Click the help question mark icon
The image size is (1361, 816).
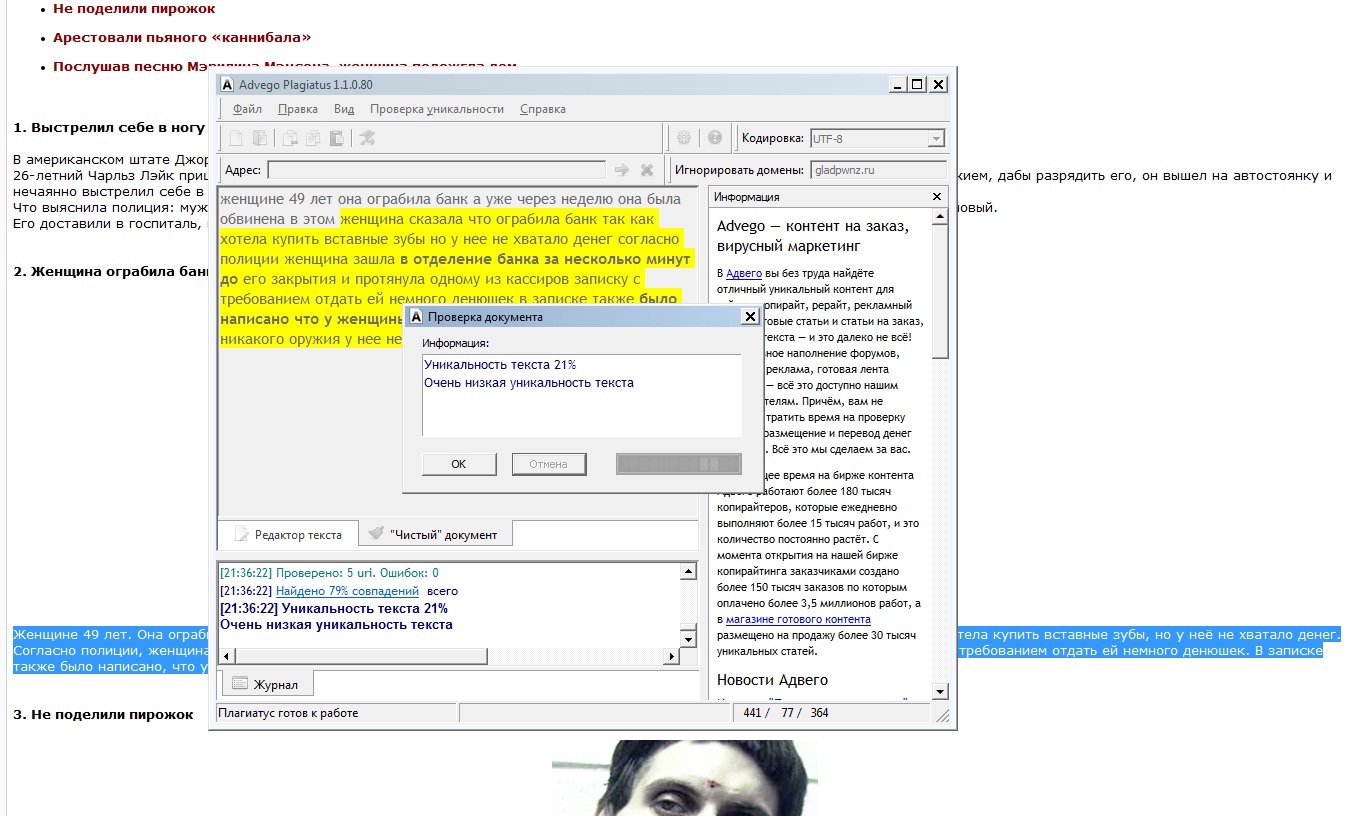coord(715,139)
